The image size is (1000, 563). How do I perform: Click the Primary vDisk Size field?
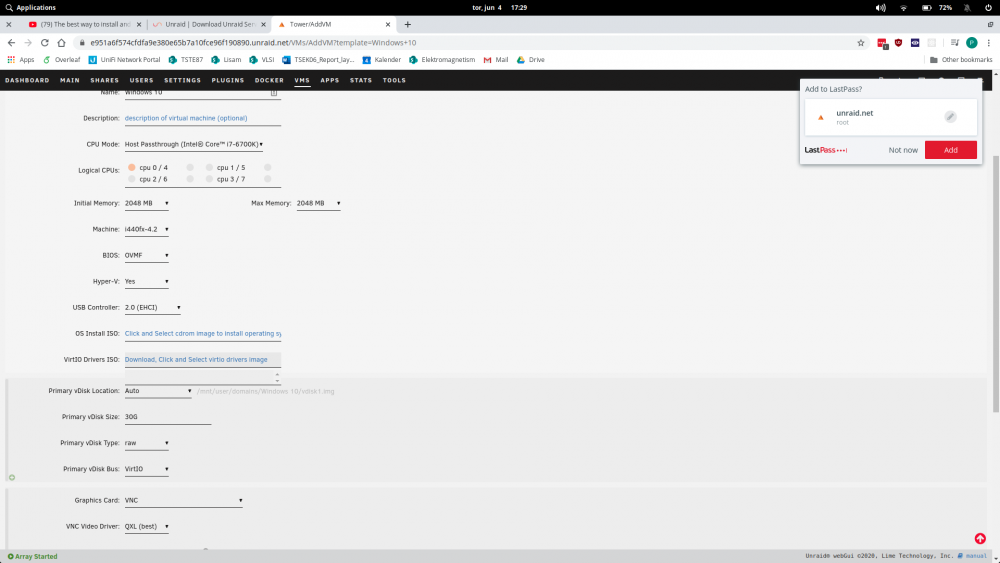168,417
